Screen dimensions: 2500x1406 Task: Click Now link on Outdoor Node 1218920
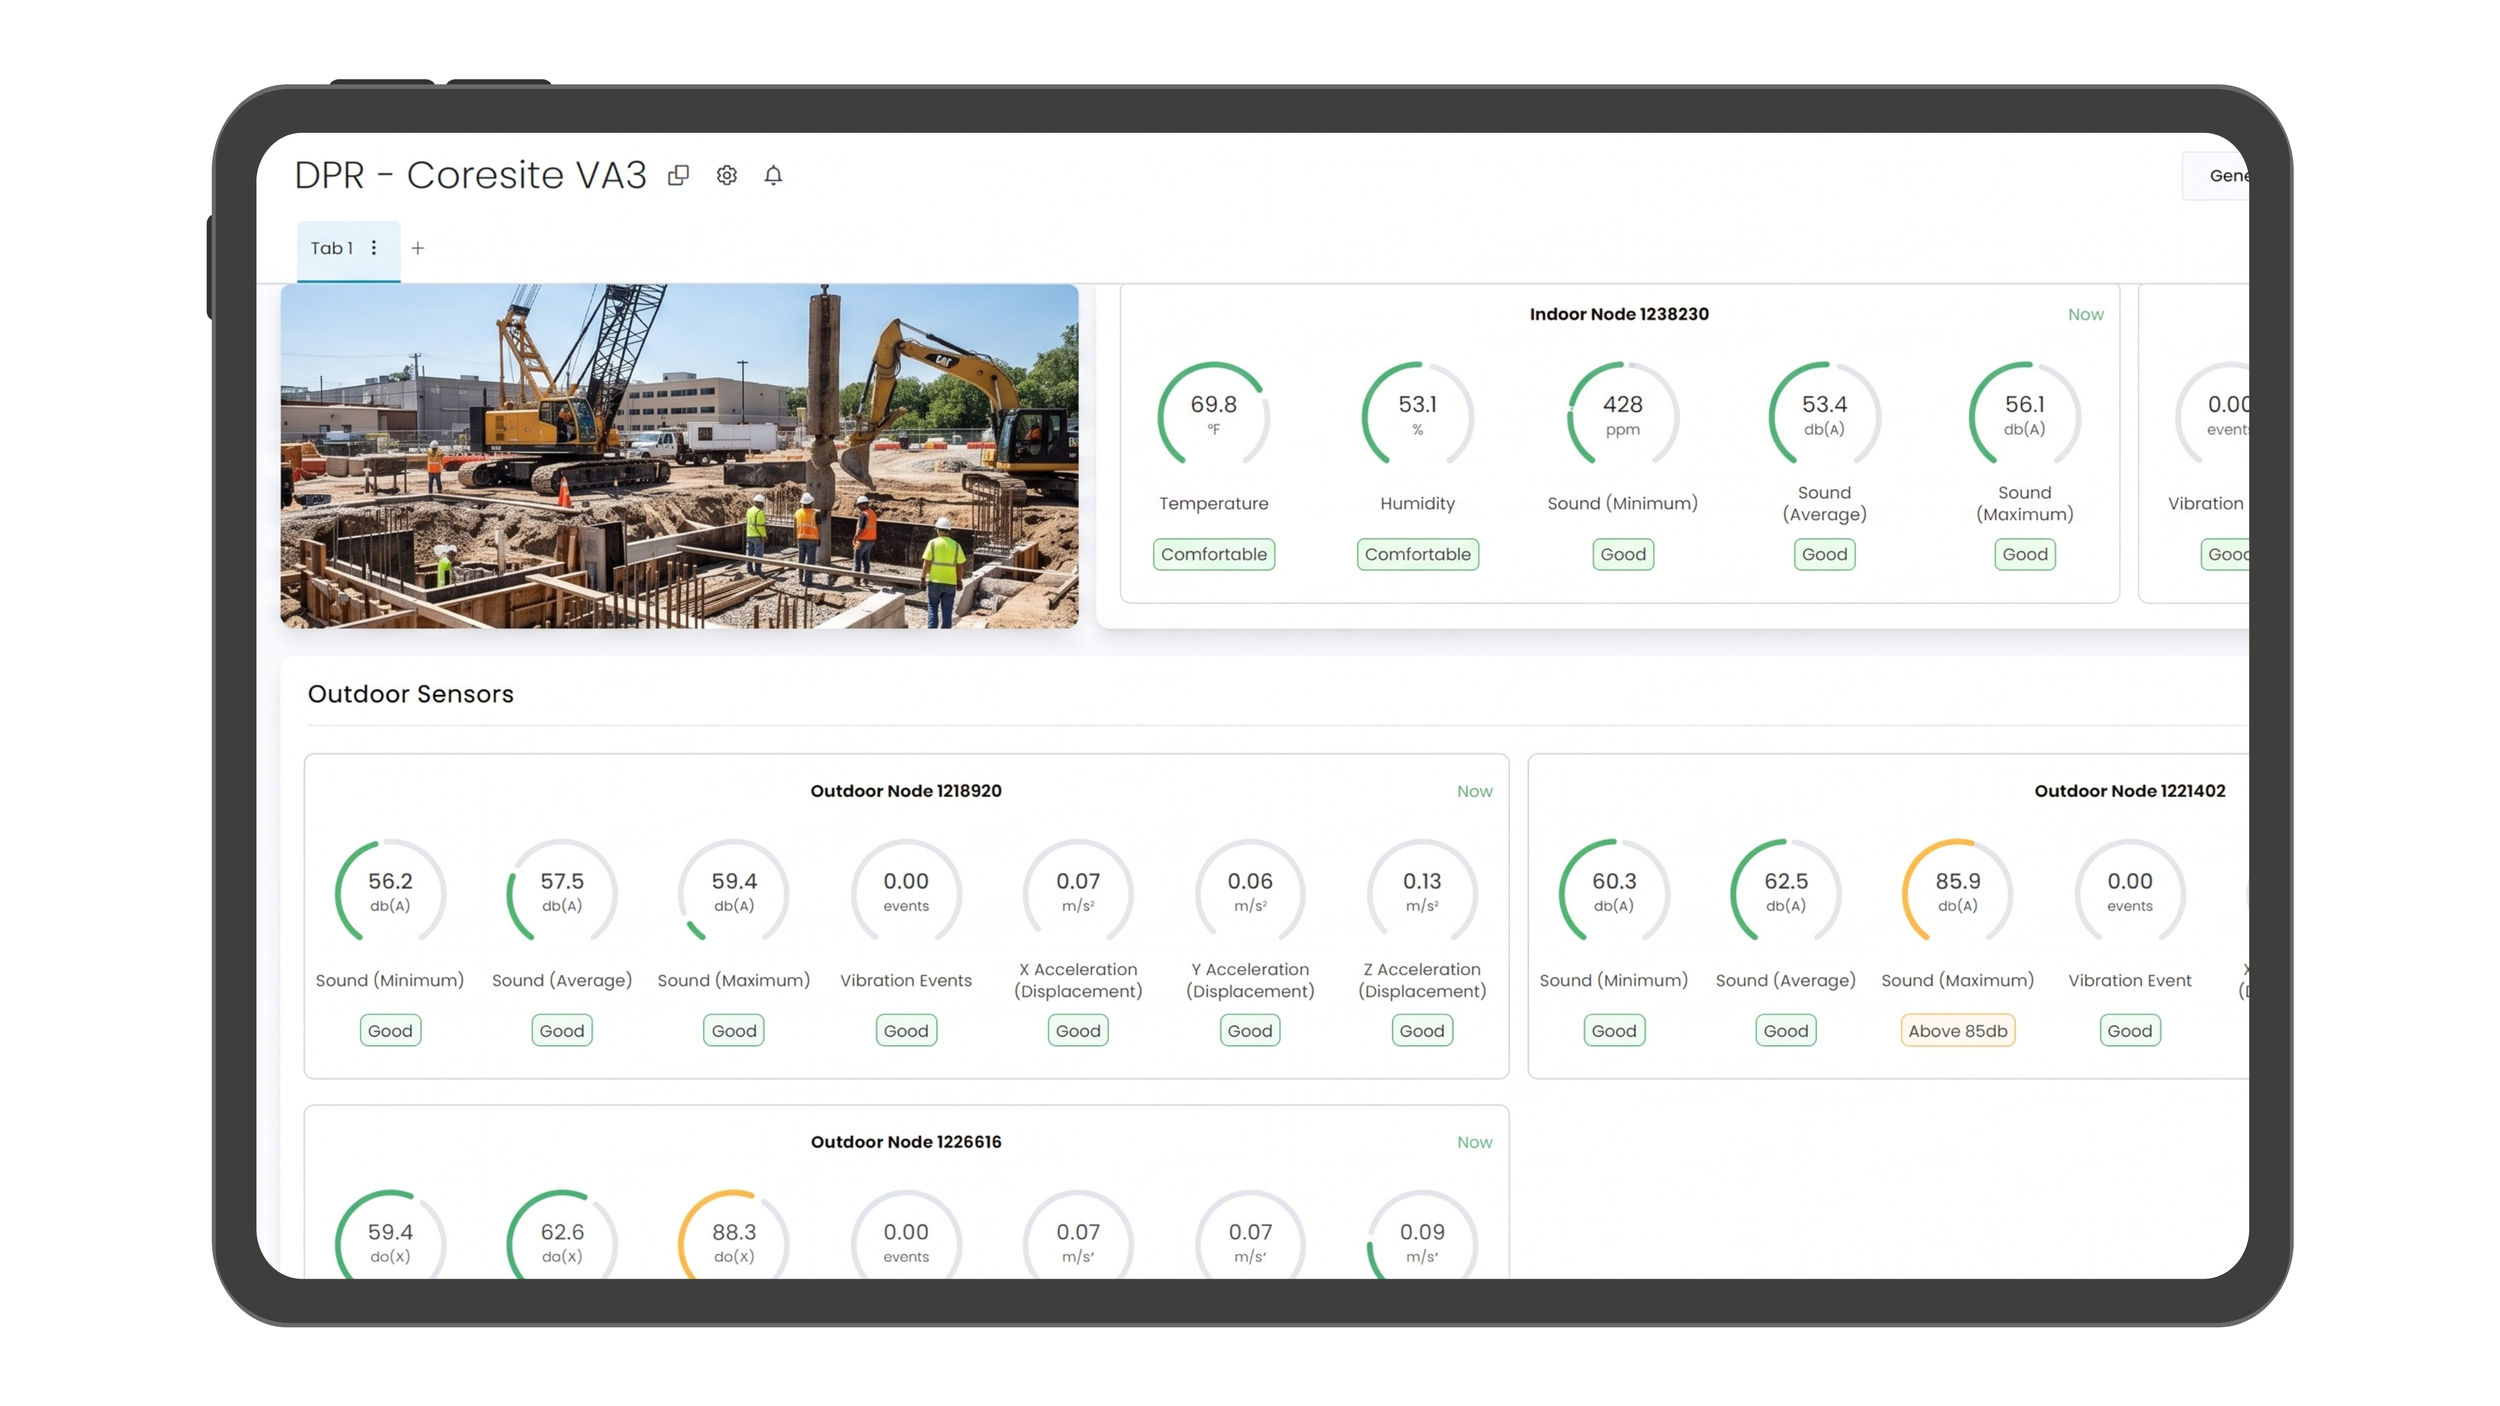tap(1474, 791)
